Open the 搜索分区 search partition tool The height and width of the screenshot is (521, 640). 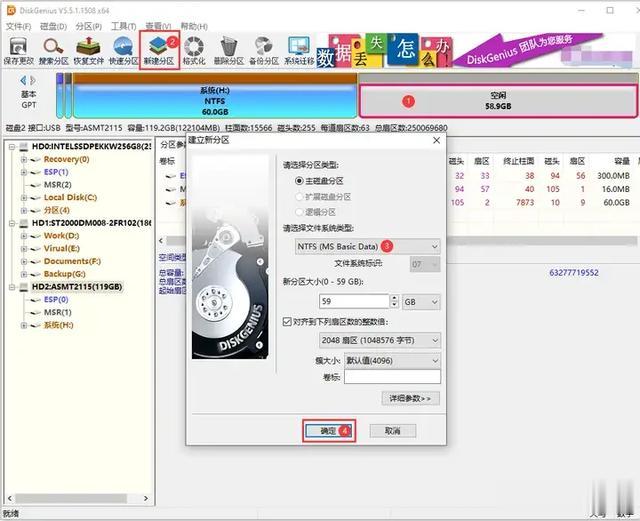click(x=53, y=51)
